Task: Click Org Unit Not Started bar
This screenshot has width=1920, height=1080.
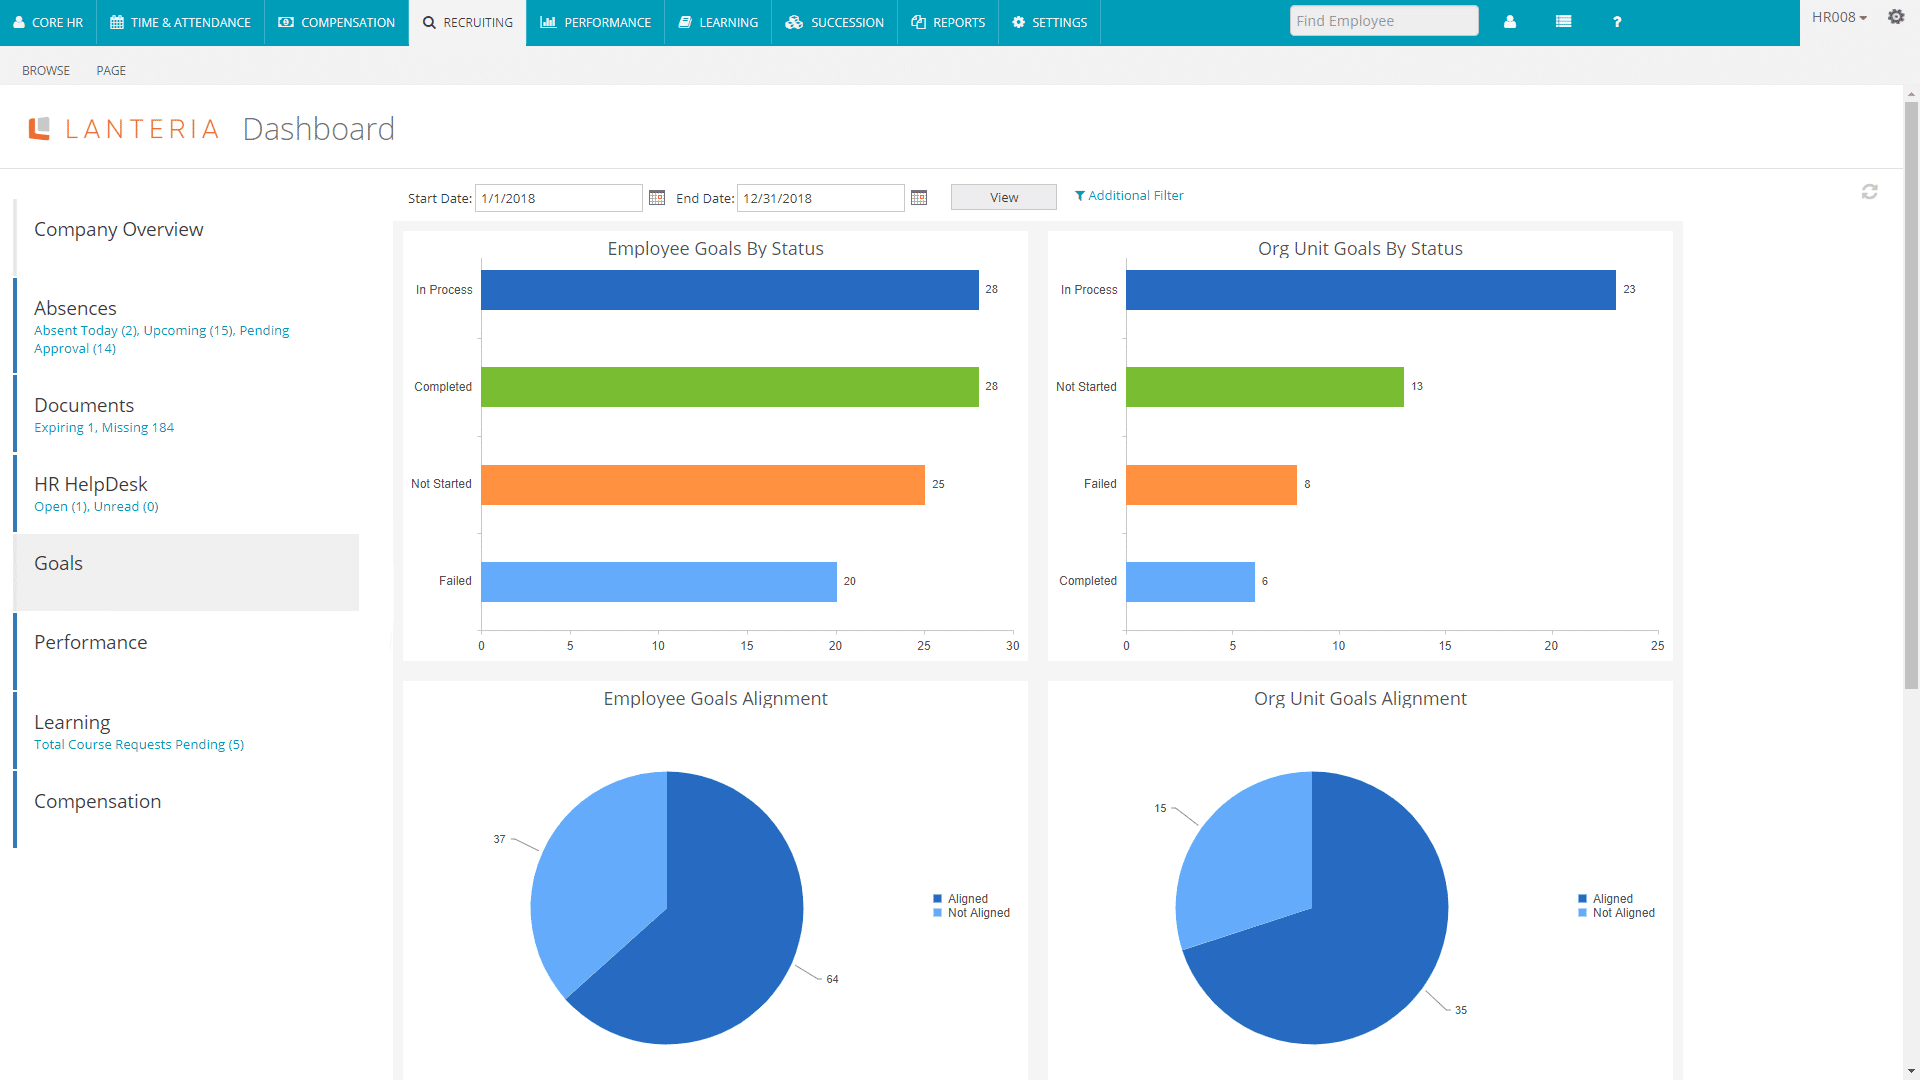Action: pos(1264,386)
